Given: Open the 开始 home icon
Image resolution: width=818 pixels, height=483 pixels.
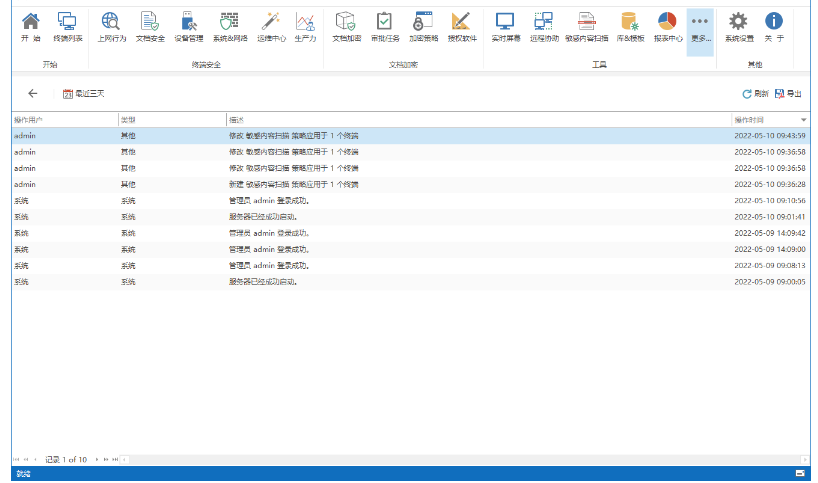Looking at the screenshot, I should [x=31, y=26].
